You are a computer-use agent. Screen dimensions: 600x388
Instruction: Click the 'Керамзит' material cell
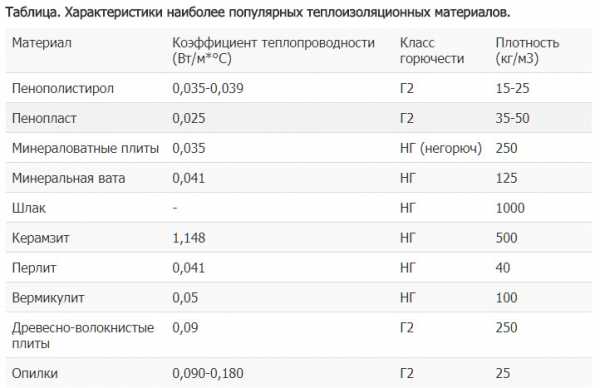tap(41, 238)
